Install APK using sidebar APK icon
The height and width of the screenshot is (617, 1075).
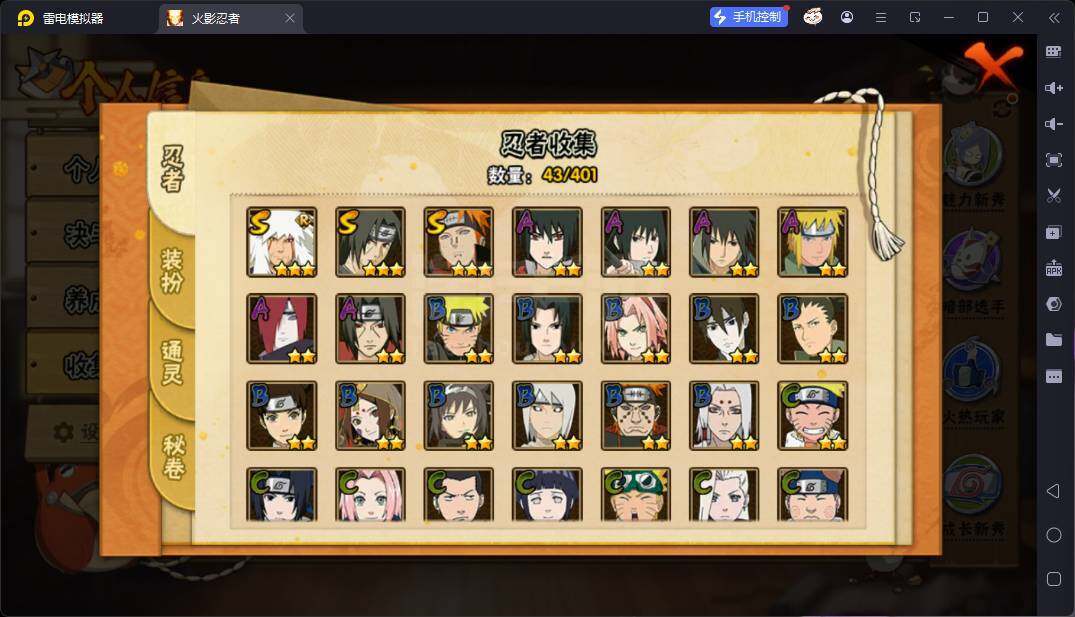click(x=1054, y=267)
